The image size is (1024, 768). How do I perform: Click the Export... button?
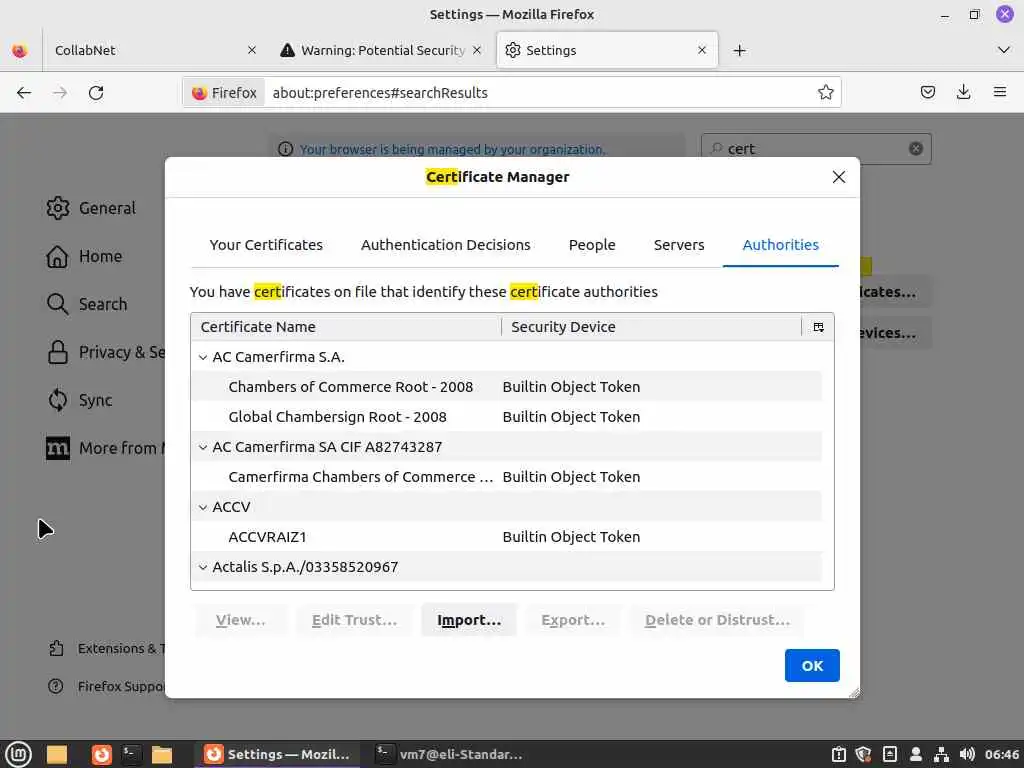coord(573,620)
